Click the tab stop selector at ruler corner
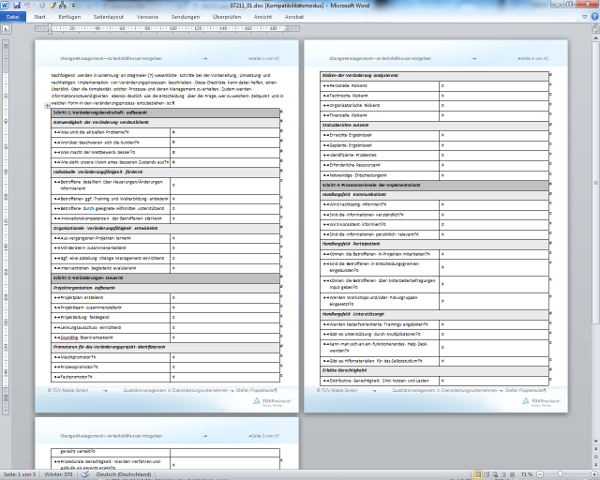This screenshot has width=600, height=480. pyautogui.click(x=5, y=29)
